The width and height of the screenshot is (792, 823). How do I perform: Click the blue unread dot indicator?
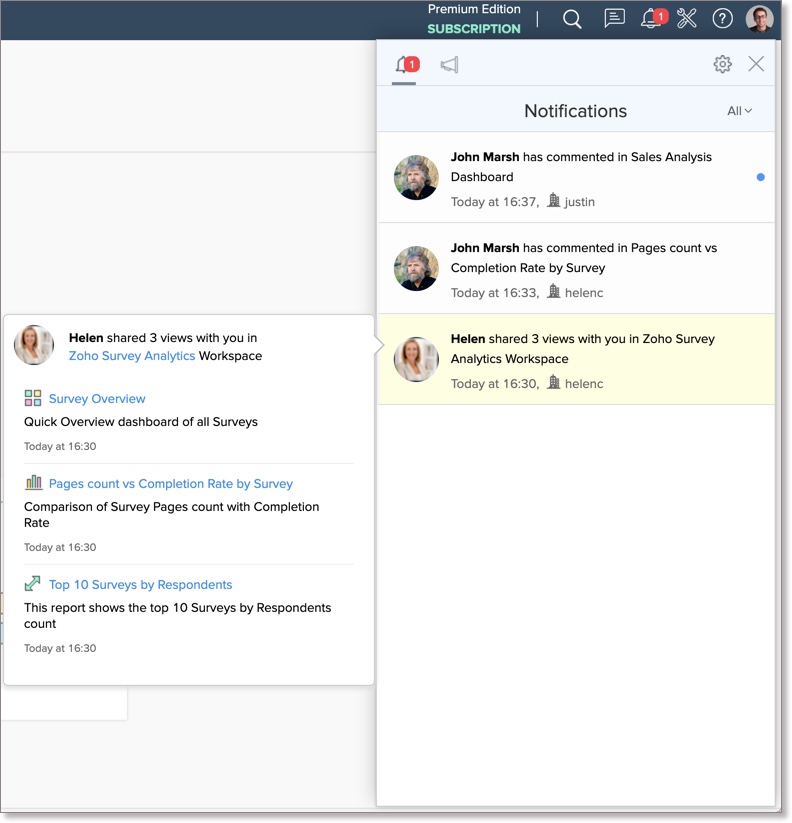click(761, 177)
